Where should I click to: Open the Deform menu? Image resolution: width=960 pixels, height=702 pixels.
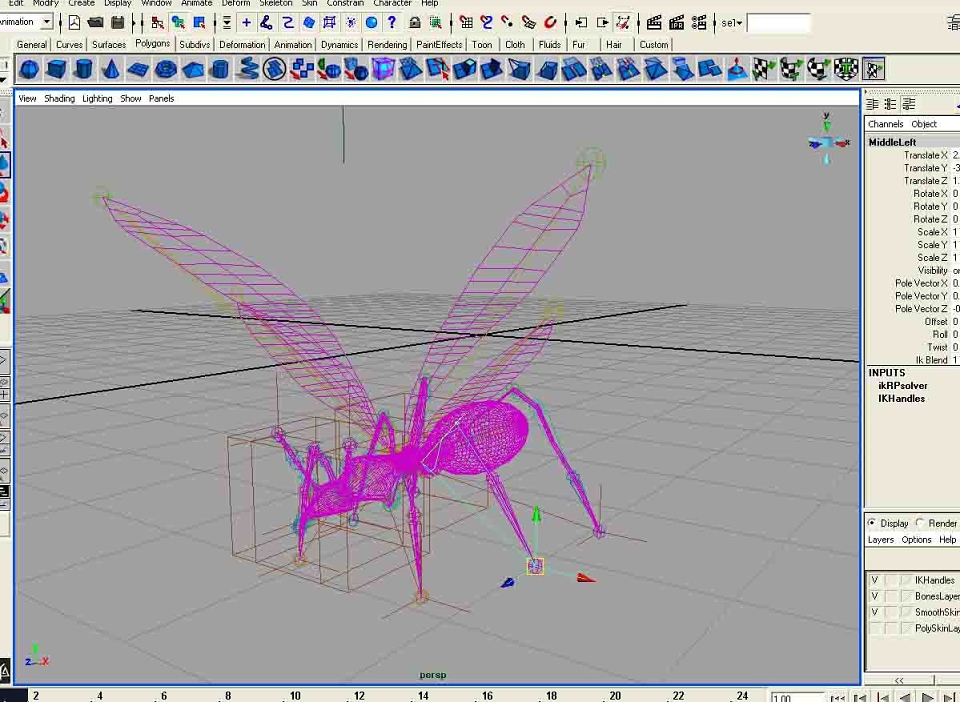(236, 3)
